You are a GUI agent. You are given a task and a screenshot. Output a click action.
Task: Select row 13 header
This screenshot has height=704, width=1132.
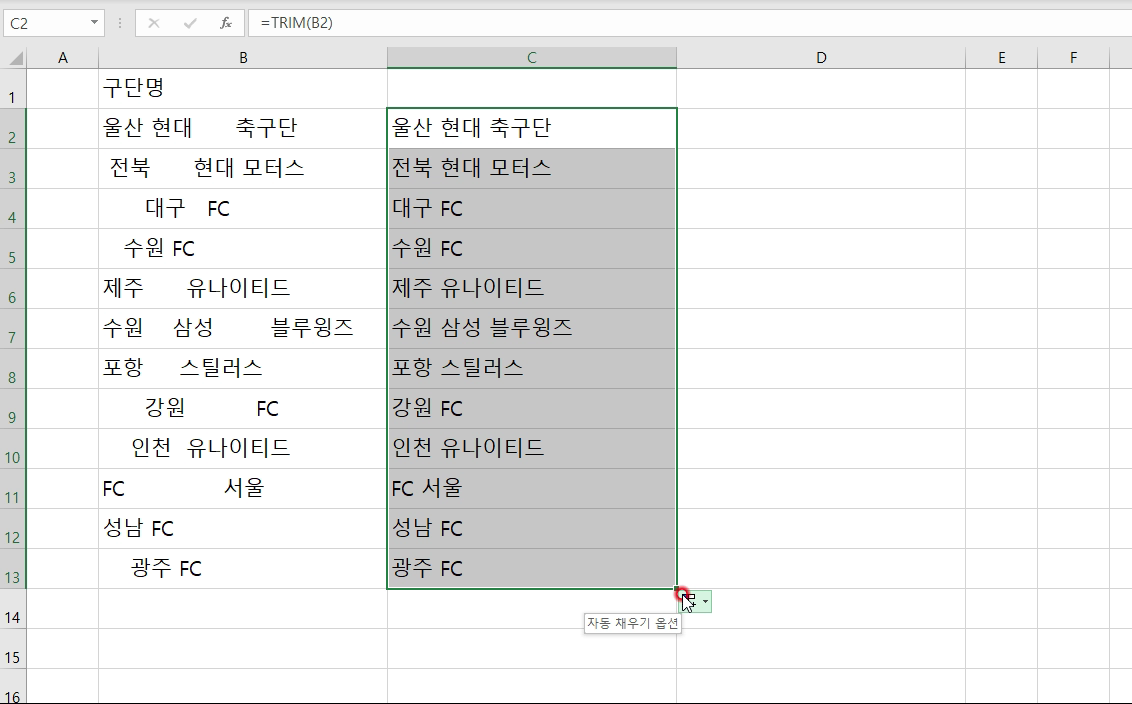(13, 569)
